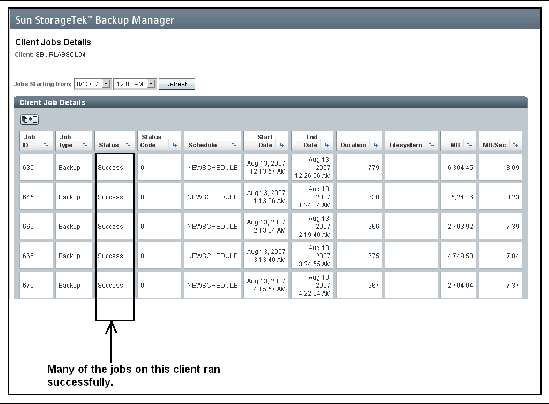Click the Duration column header label
The height and width of the screenshot is (404, 549).
[353, 145]
